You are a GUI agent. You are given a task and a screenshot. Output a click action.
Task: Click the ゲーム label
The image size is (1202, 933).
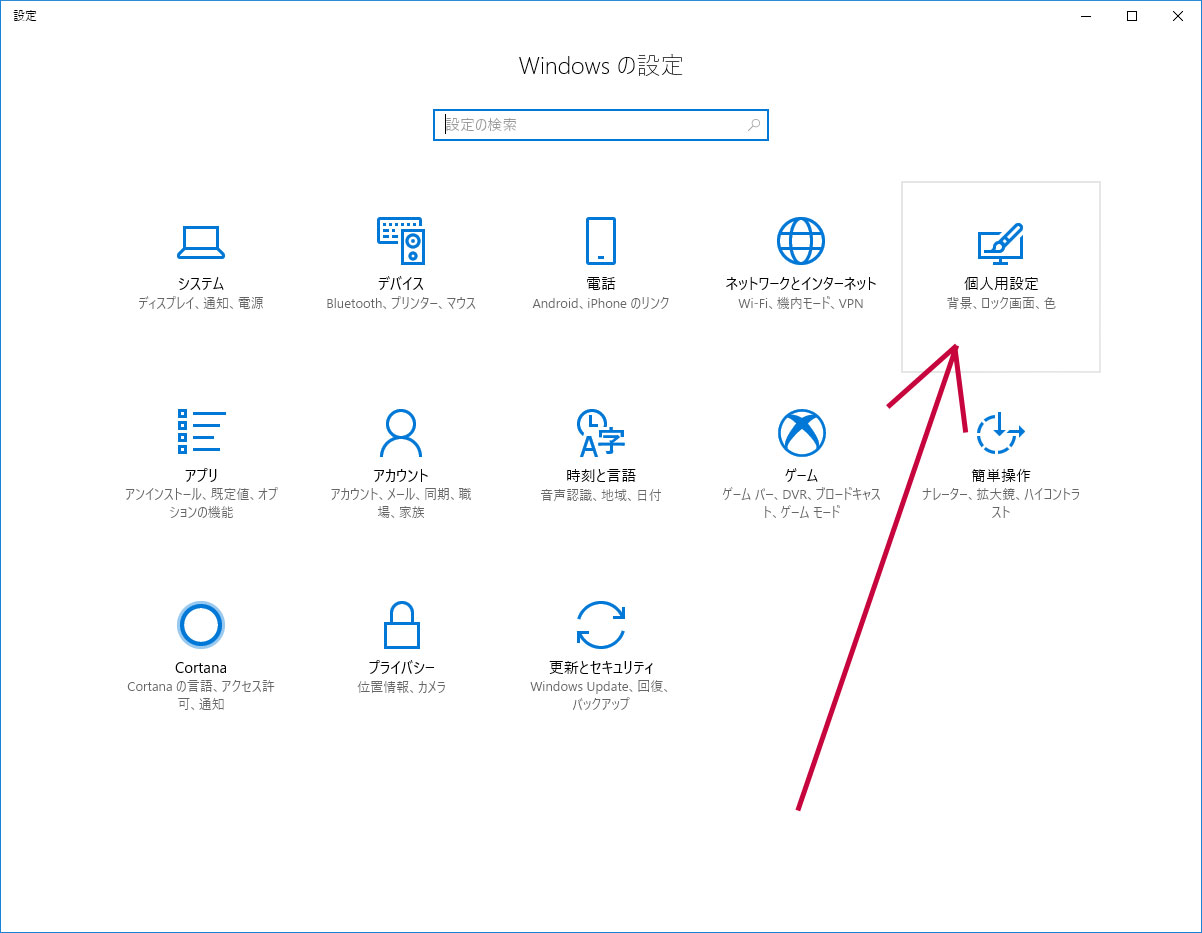801,475
